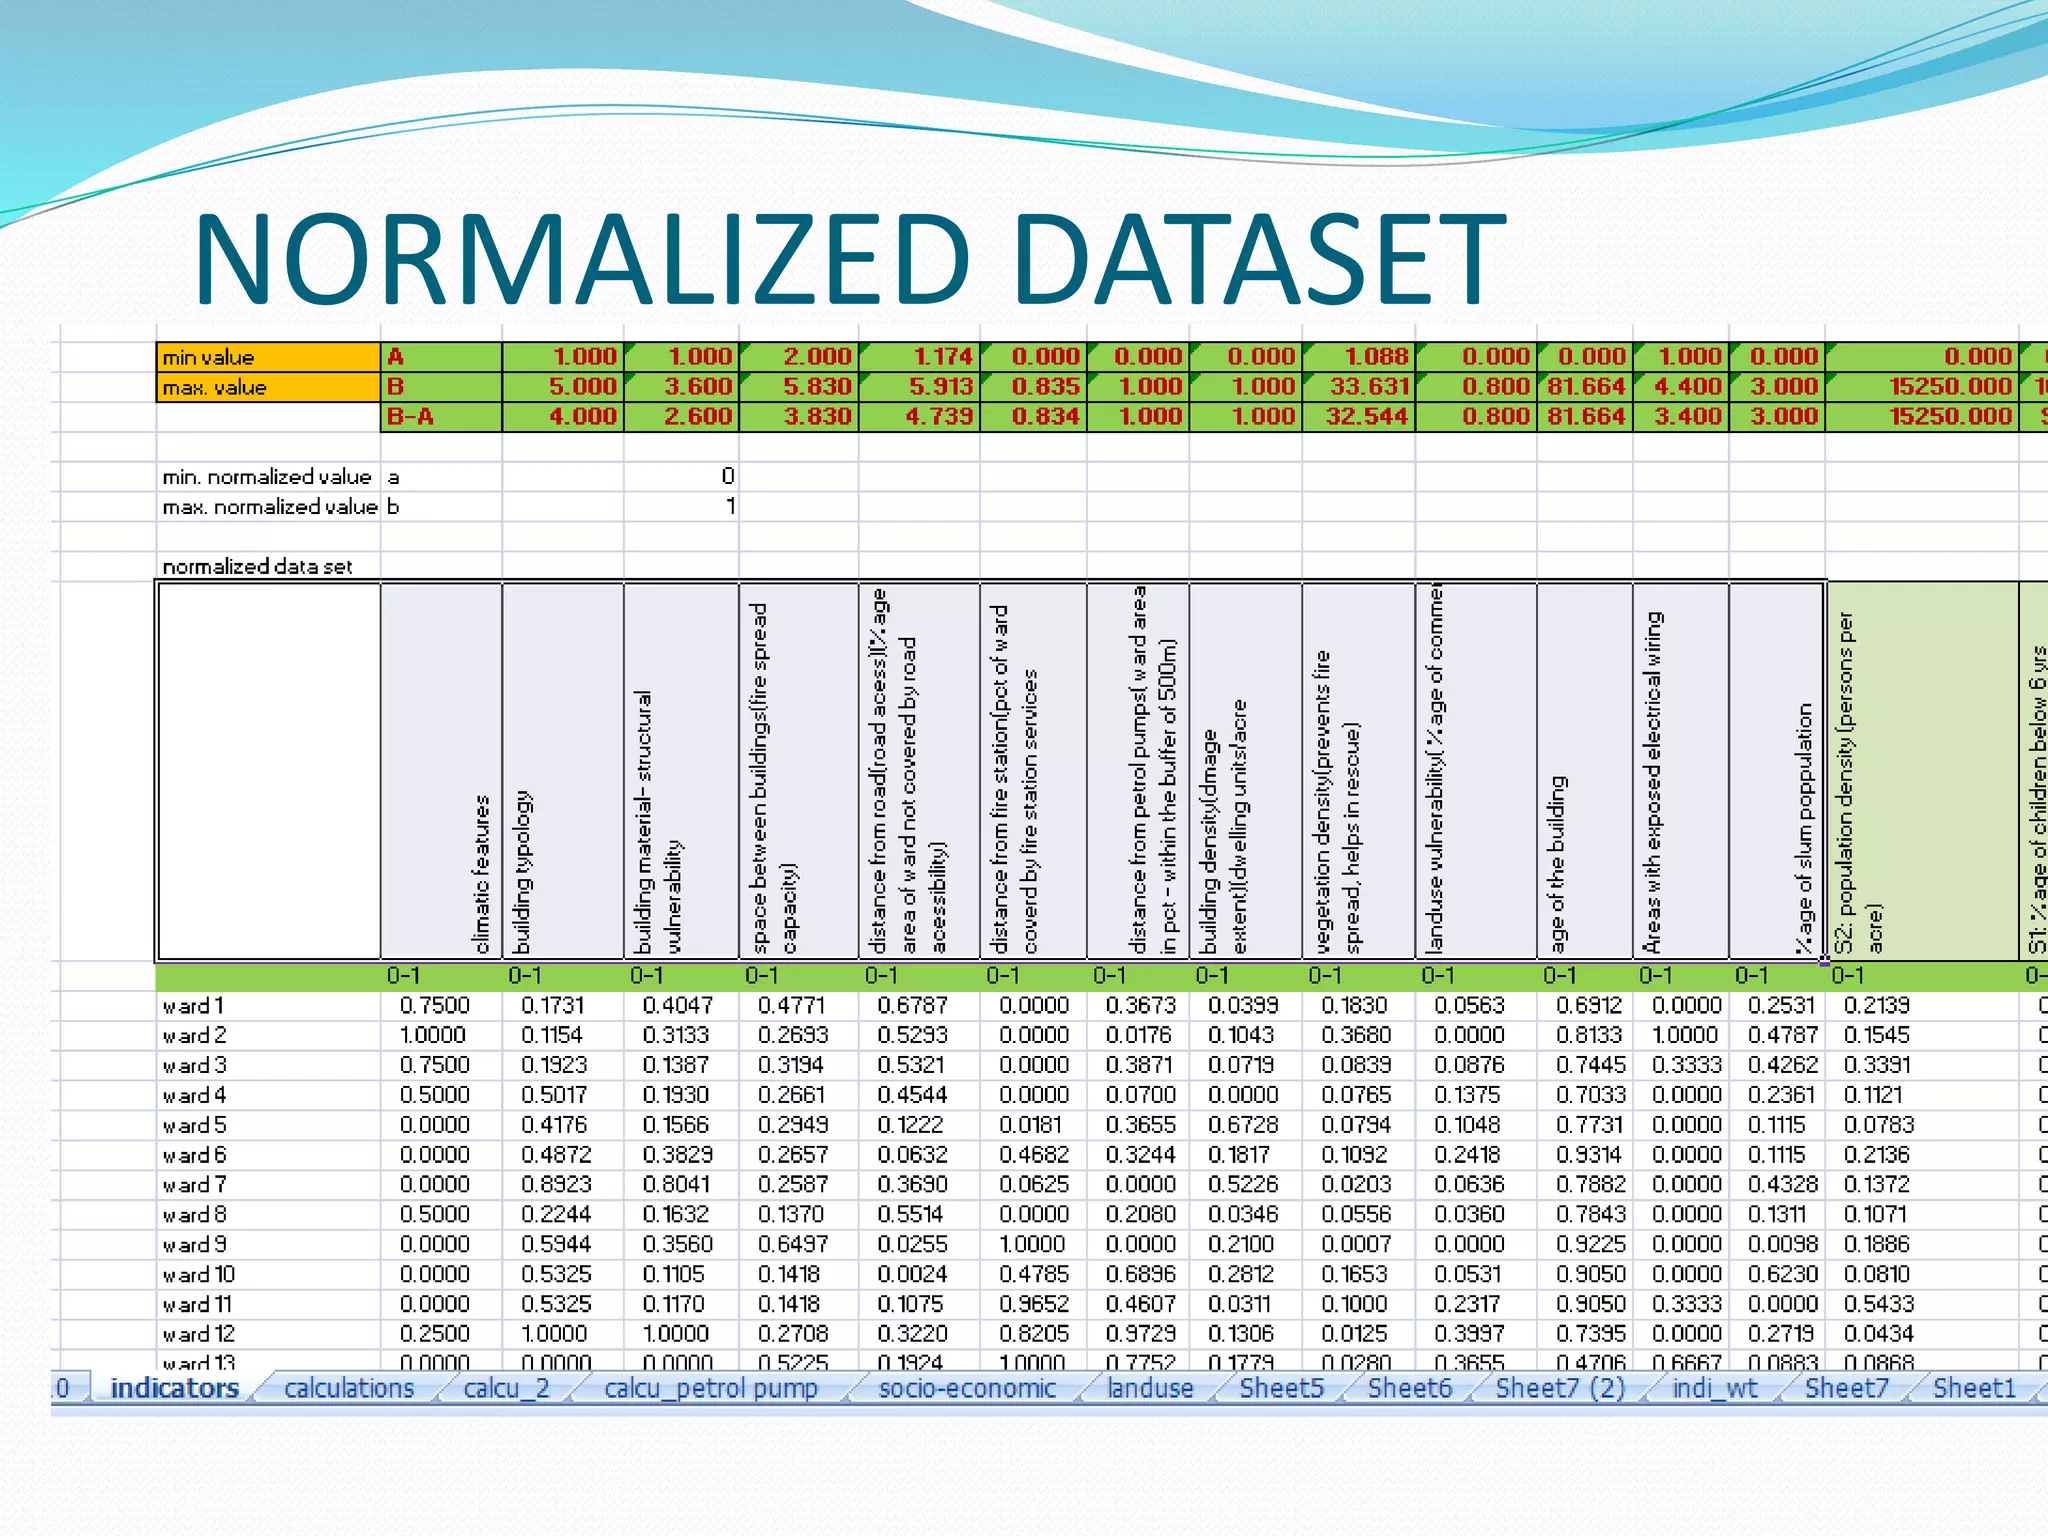The image size is (2048, 1536).
Task: Select the 'ward 5' row label
Action: coord(268,1126)
